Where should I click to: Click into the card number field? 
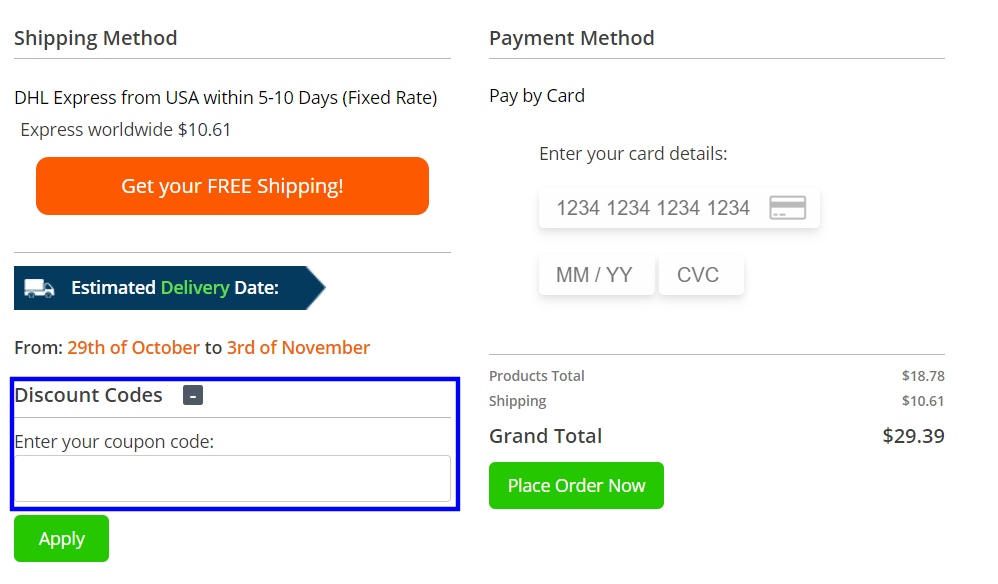click(653, 208)
